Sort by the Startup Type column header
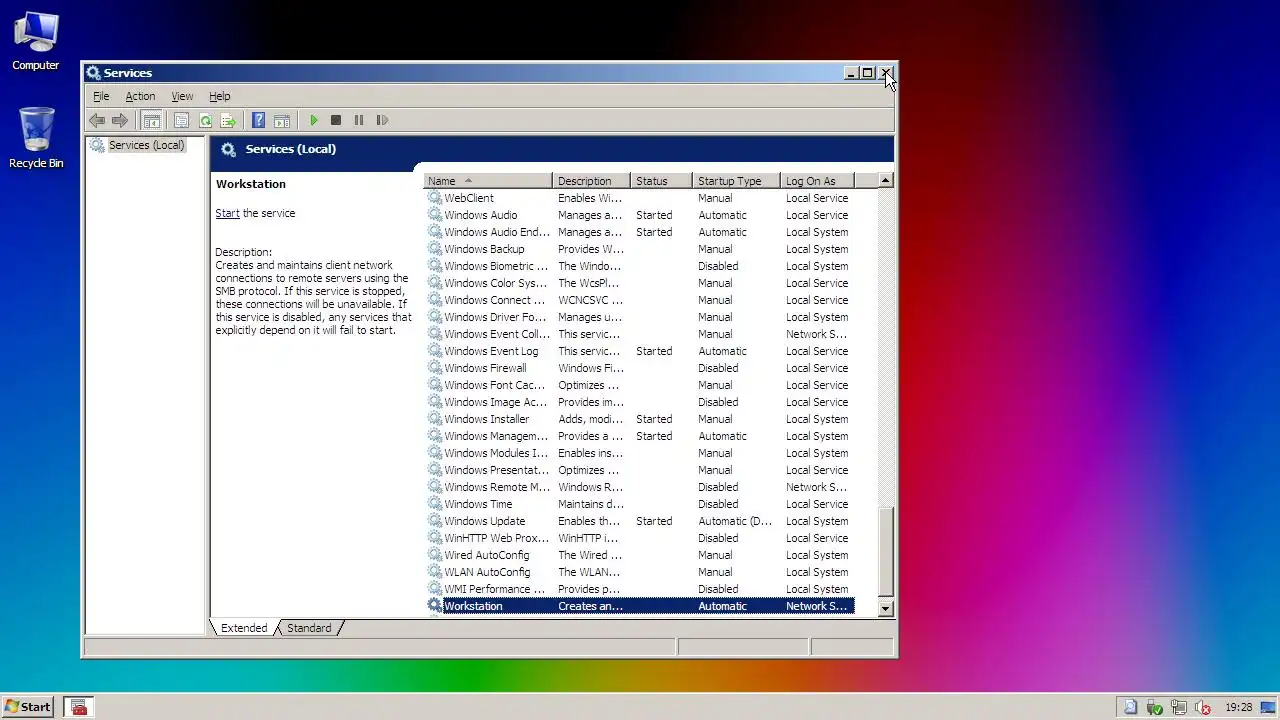This screenshot has height=720, width=1280. pos(736,181)
